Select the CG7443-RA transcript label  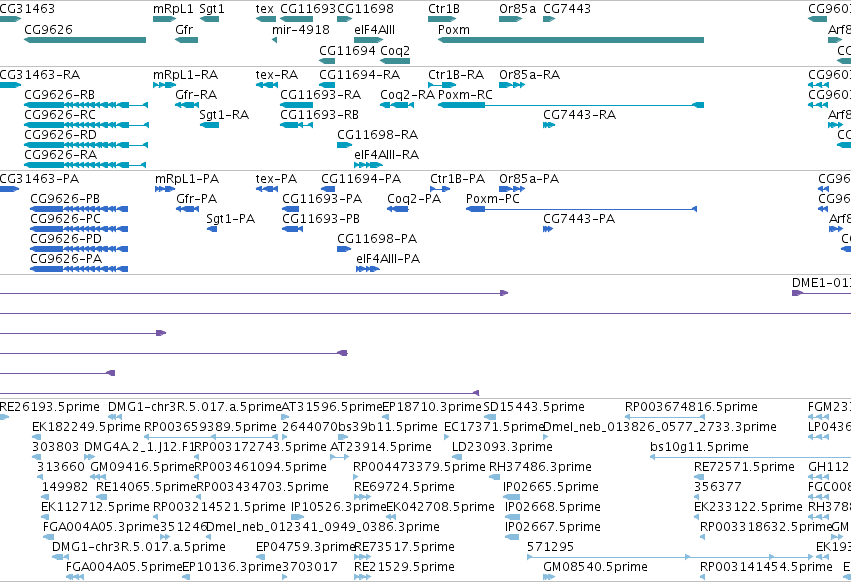(580, 115)
